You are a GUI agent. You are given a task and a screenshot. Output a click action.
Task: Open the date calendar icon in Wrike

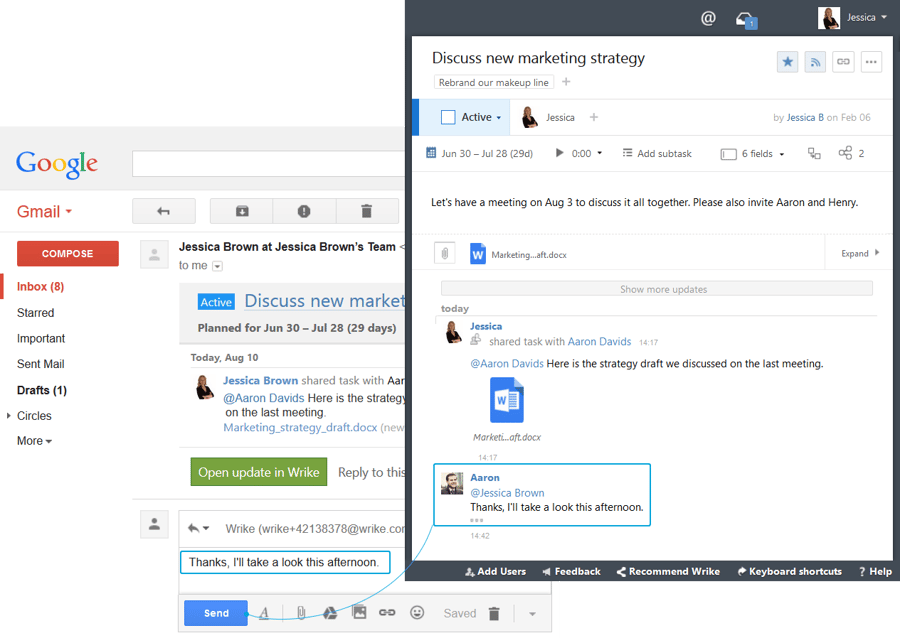431,153
